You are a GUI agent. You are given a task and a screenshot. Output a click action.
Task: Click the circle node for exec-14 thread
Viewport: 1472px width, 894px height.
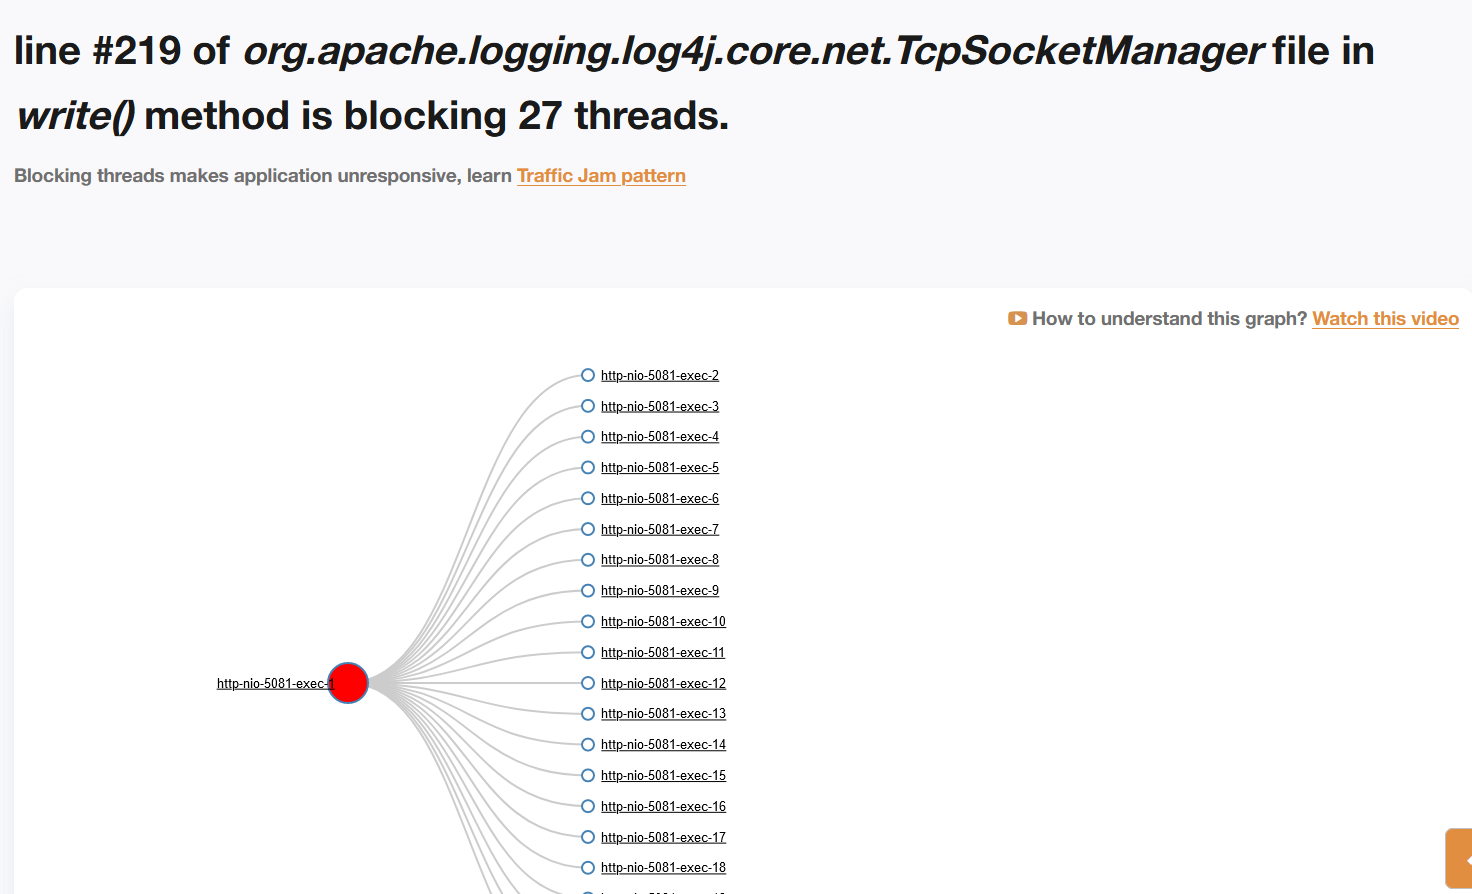coord(588,744)
